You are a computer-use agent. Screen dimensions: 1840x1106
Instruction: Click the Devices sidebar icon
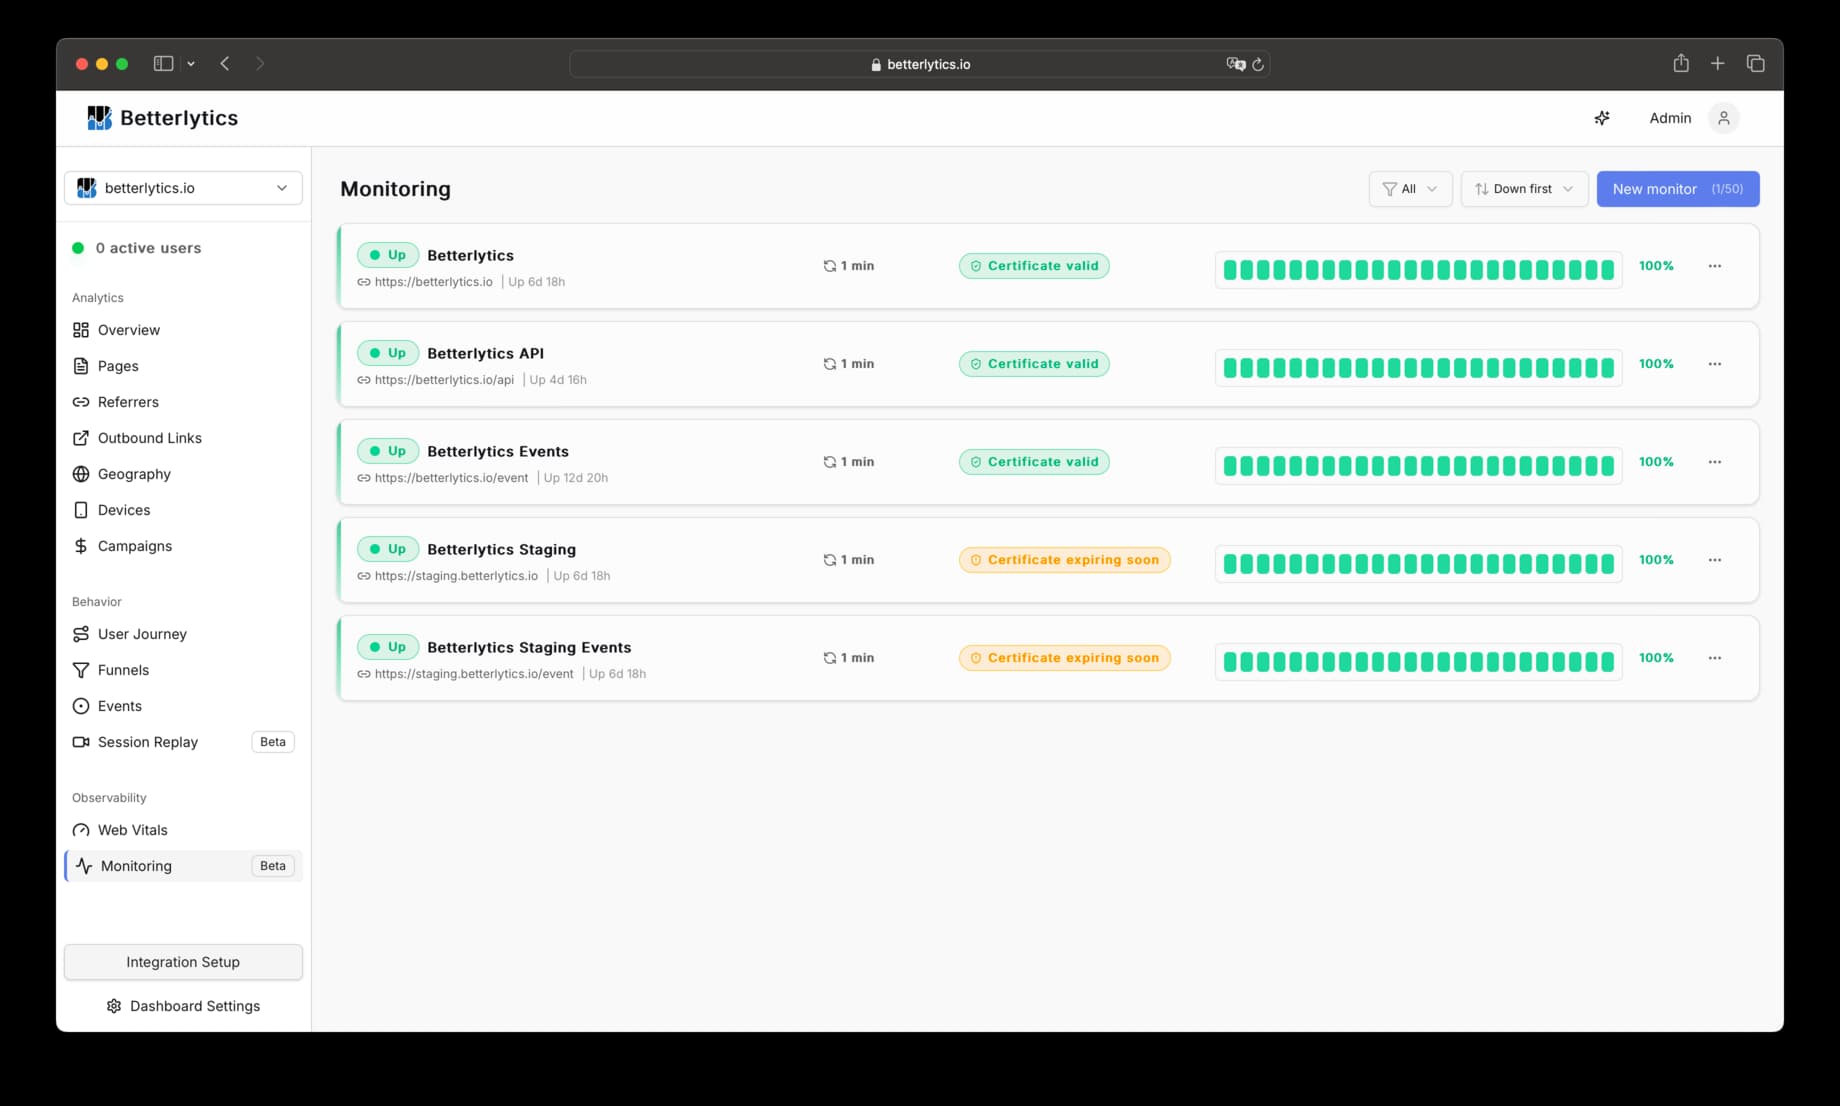click(81, 509)
